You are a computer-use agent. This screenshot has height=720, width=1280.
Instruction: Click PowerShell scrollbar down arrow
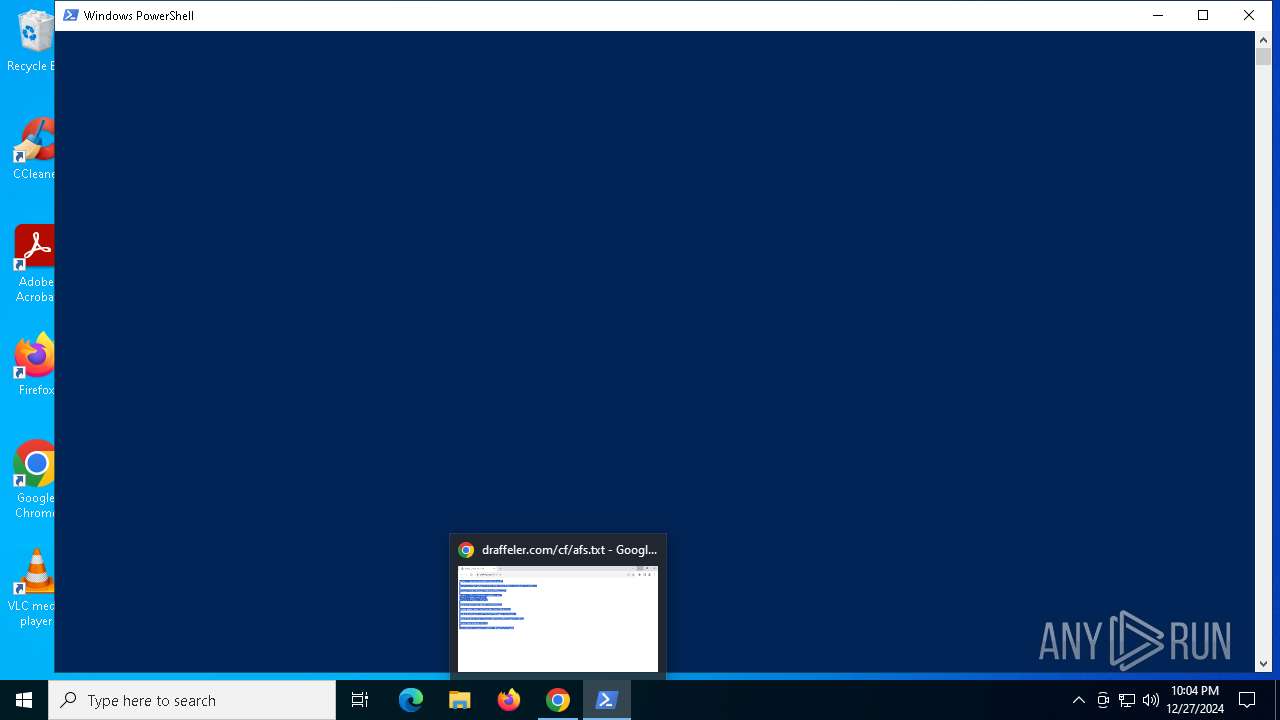1263,663
